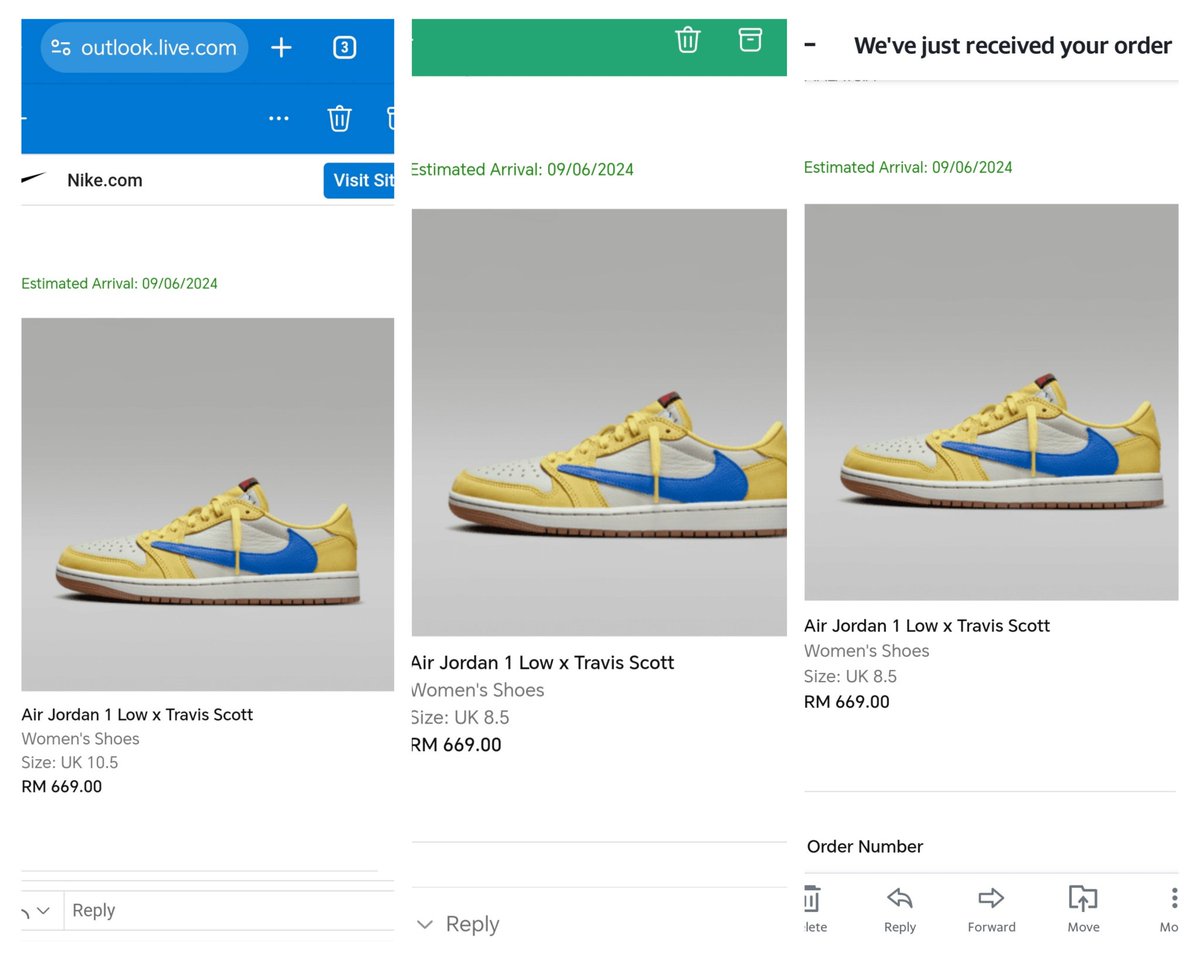
Task: Open the shoe image in the right email panel
Action: tap(991, 402)
